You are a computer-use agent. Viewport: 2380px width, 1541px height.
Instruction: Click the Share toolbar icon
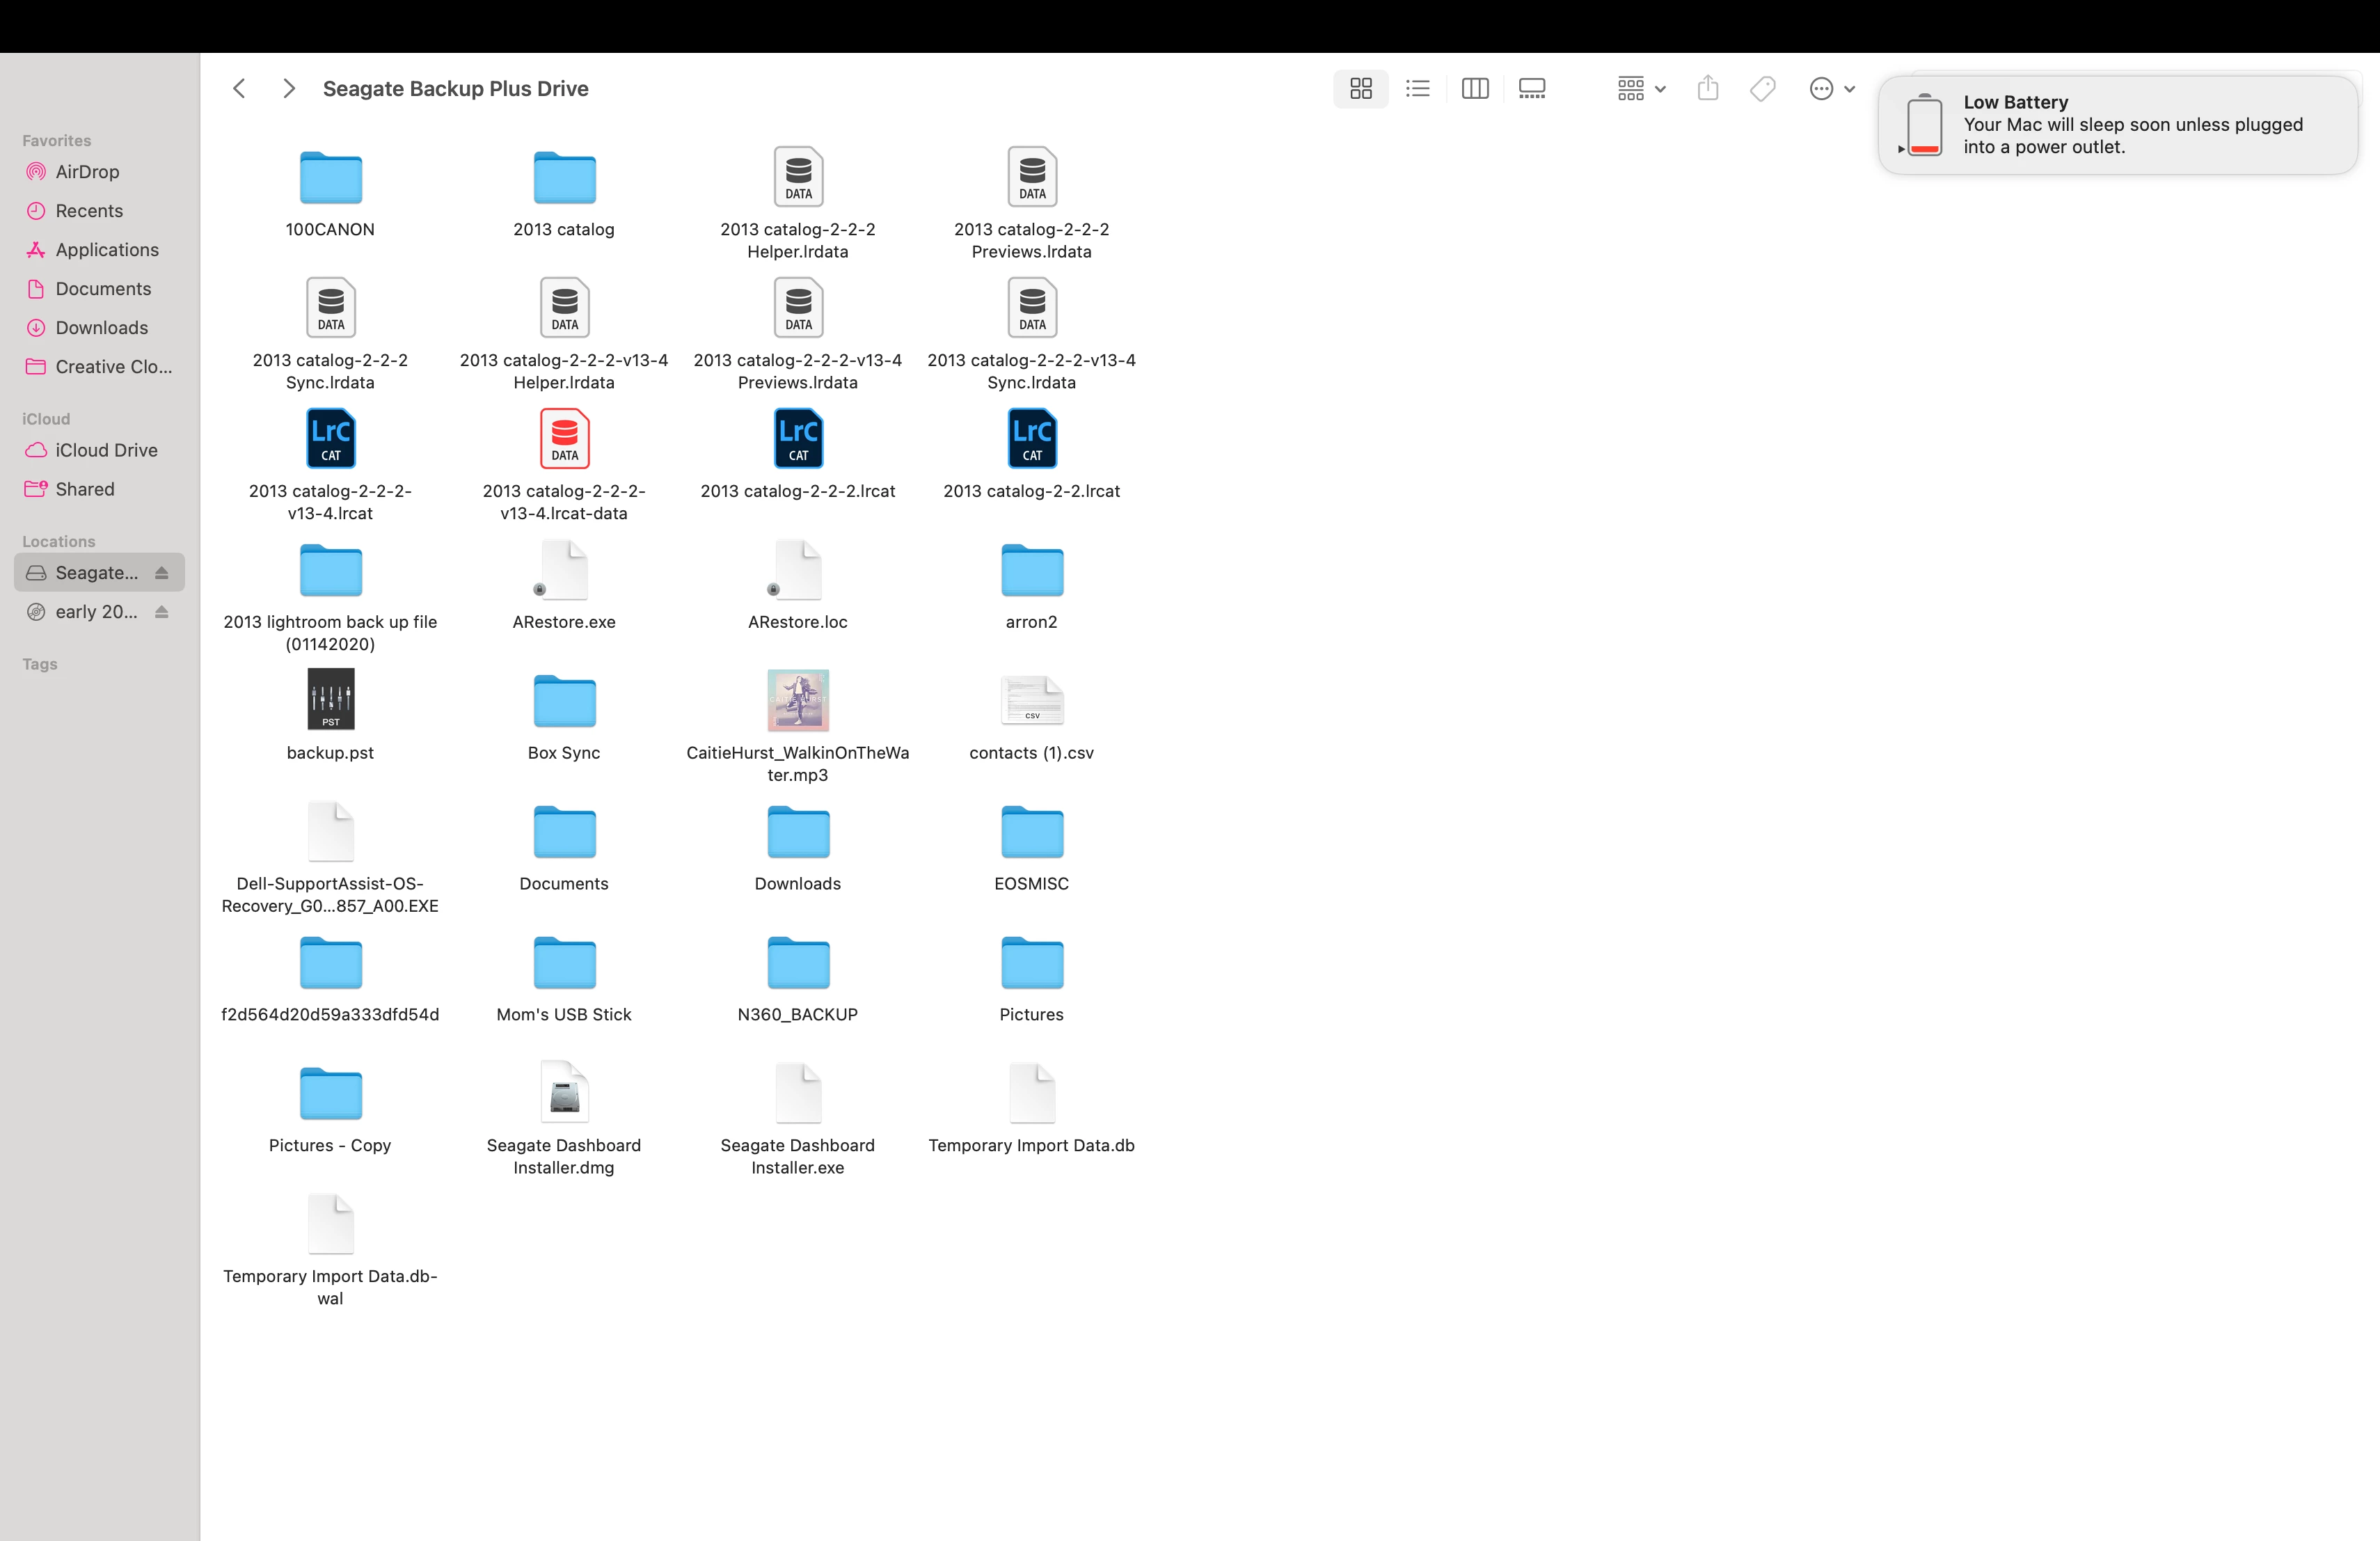point(1708,89)
